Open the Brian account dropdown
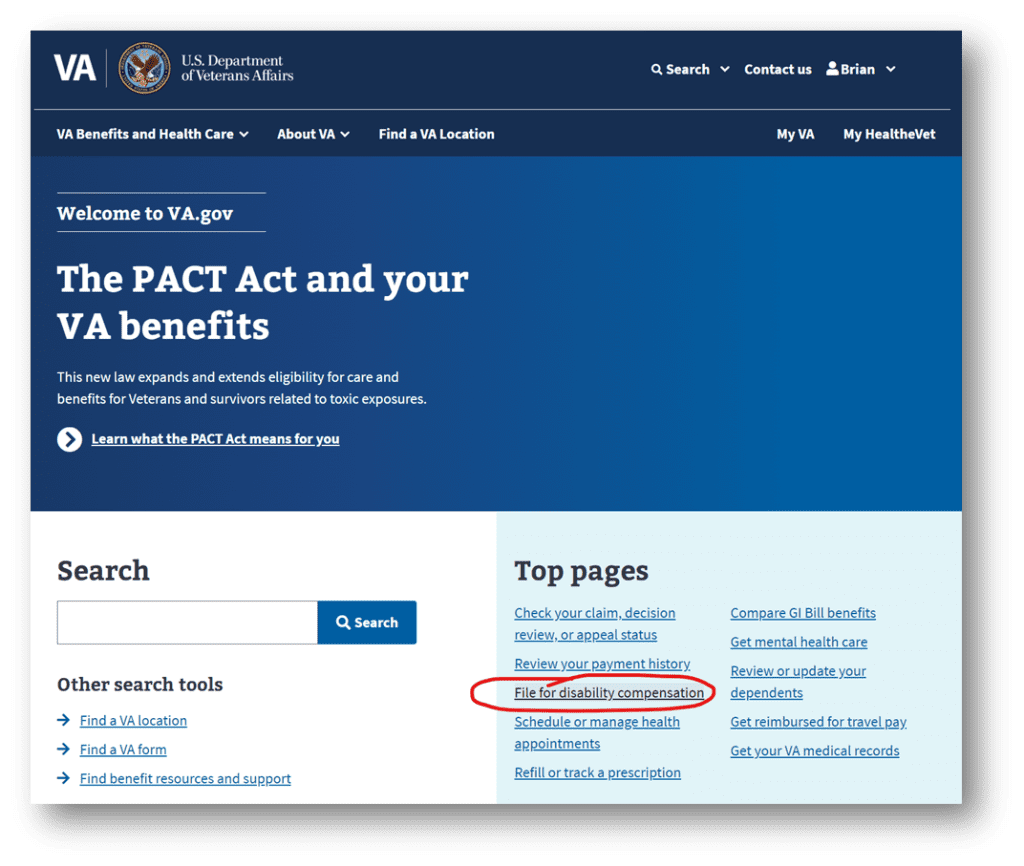This screenshot has height=866, width=1024. [x=861, y=69]
